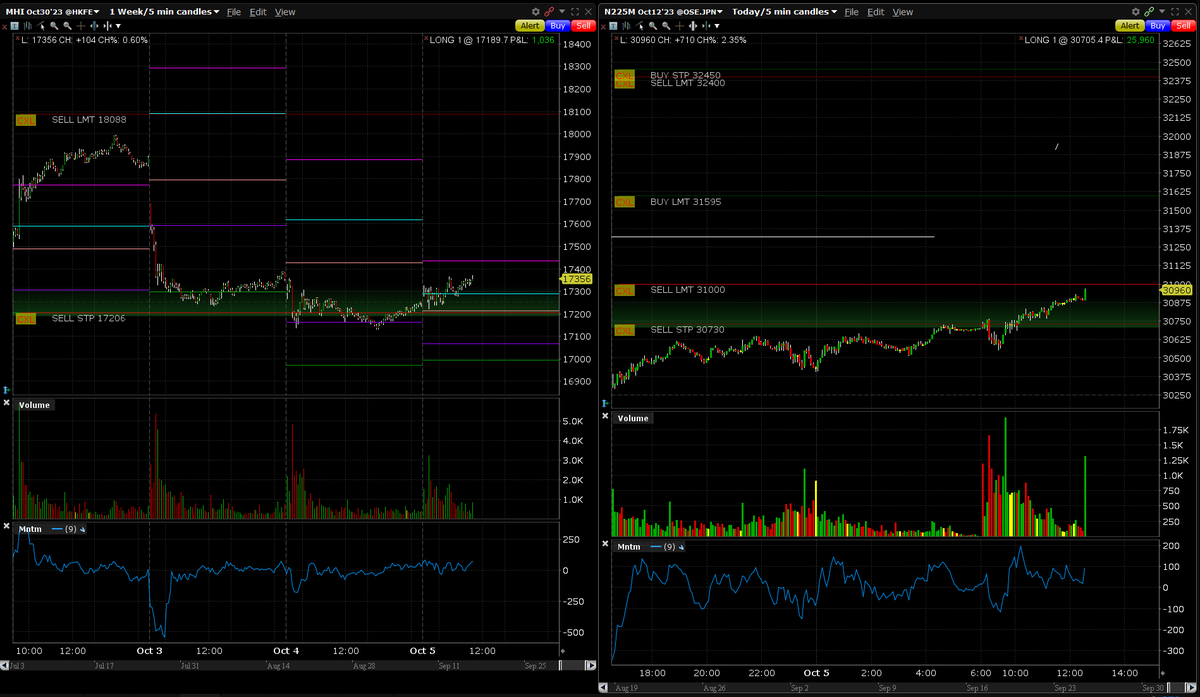Click the blue table icon in N225M toolbar
The image size is (1200, 697).
[x=613, y=25]
